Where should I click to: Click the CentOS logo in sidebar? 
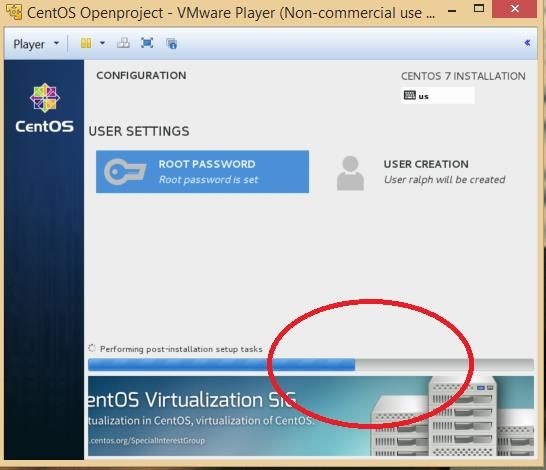click(45, 108)
